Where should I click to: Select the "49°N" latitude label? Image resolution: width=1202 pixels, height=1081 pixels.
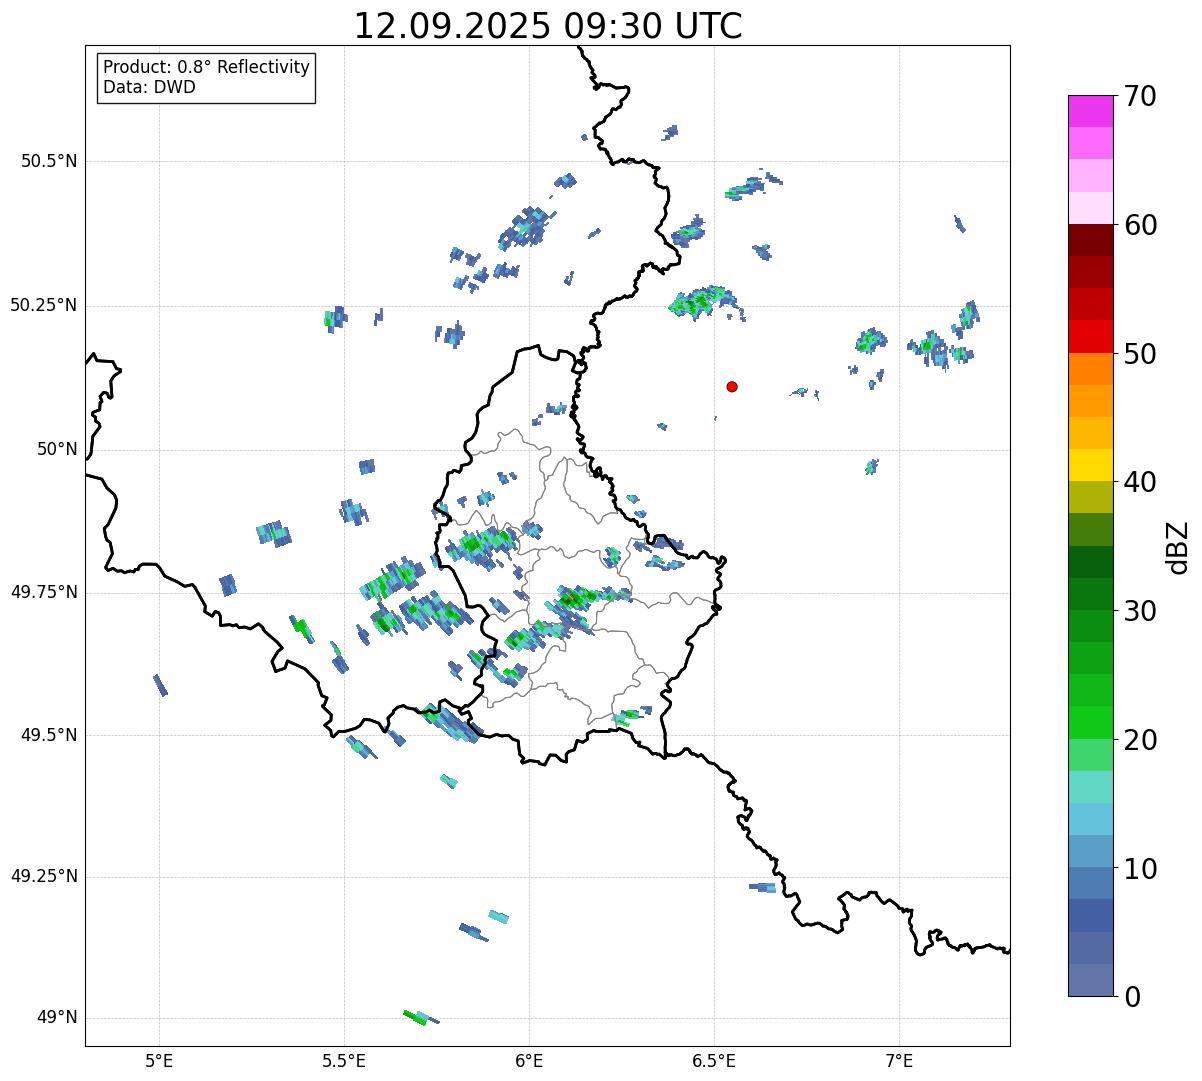coord(56,1018)
